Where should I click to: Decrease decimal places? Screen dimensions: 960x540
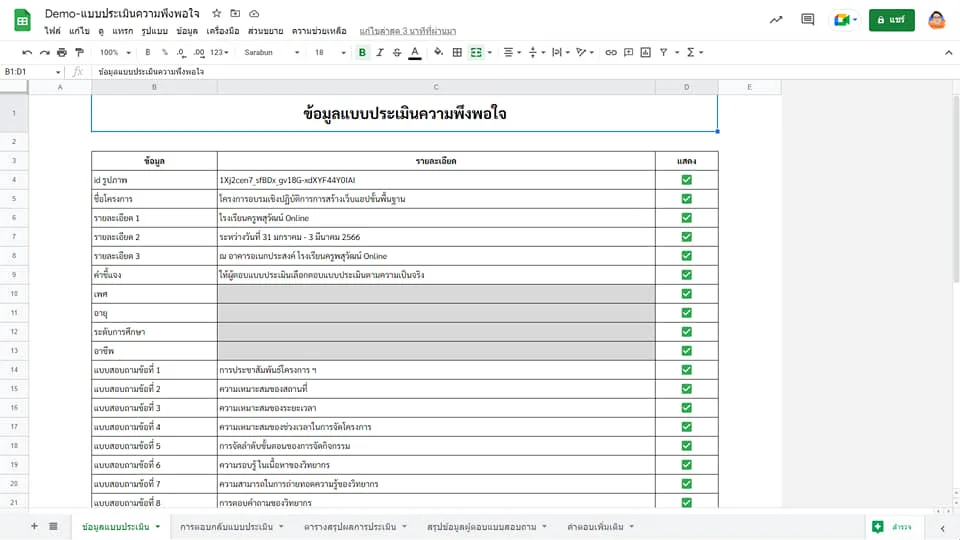click(181, 53)
